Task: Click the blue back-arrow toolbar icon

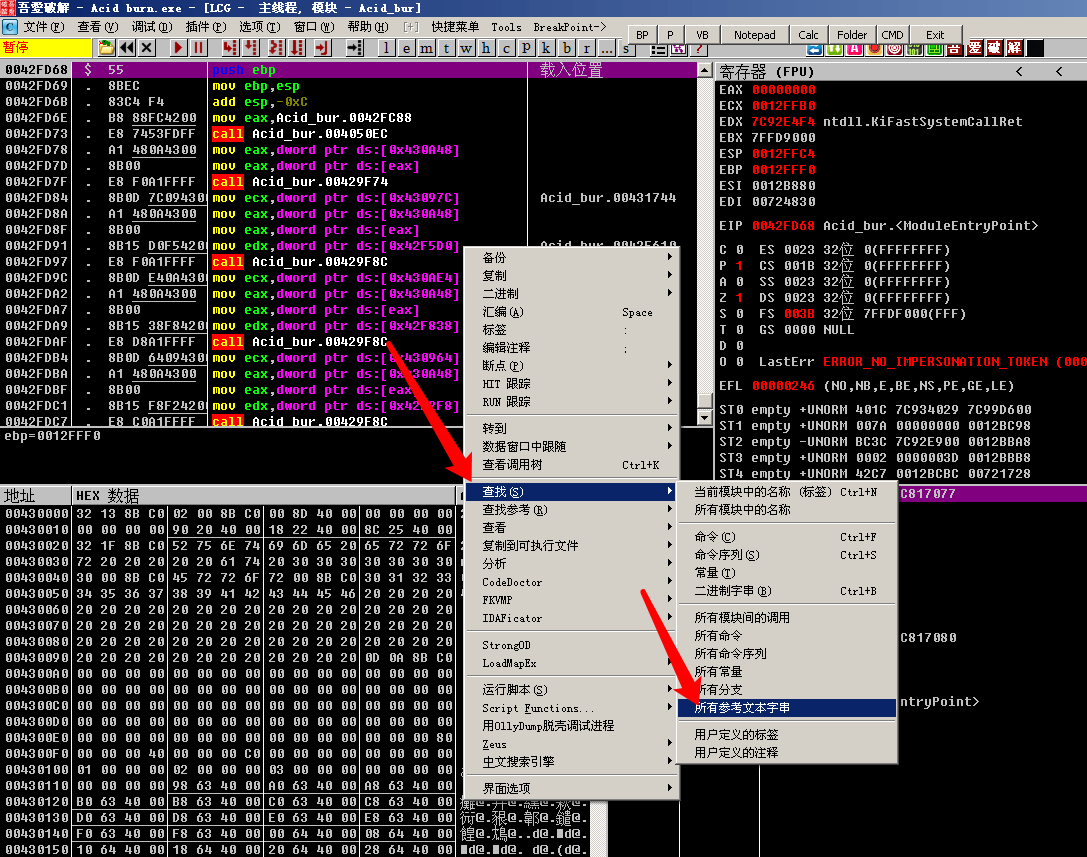Action: [x=815, y=49]
